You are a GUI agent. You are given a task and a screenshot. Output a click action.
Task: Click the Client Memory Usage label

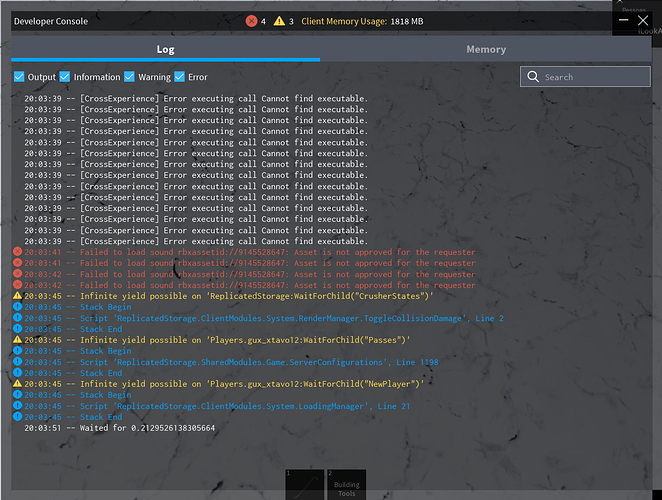(x=349, y=21)
